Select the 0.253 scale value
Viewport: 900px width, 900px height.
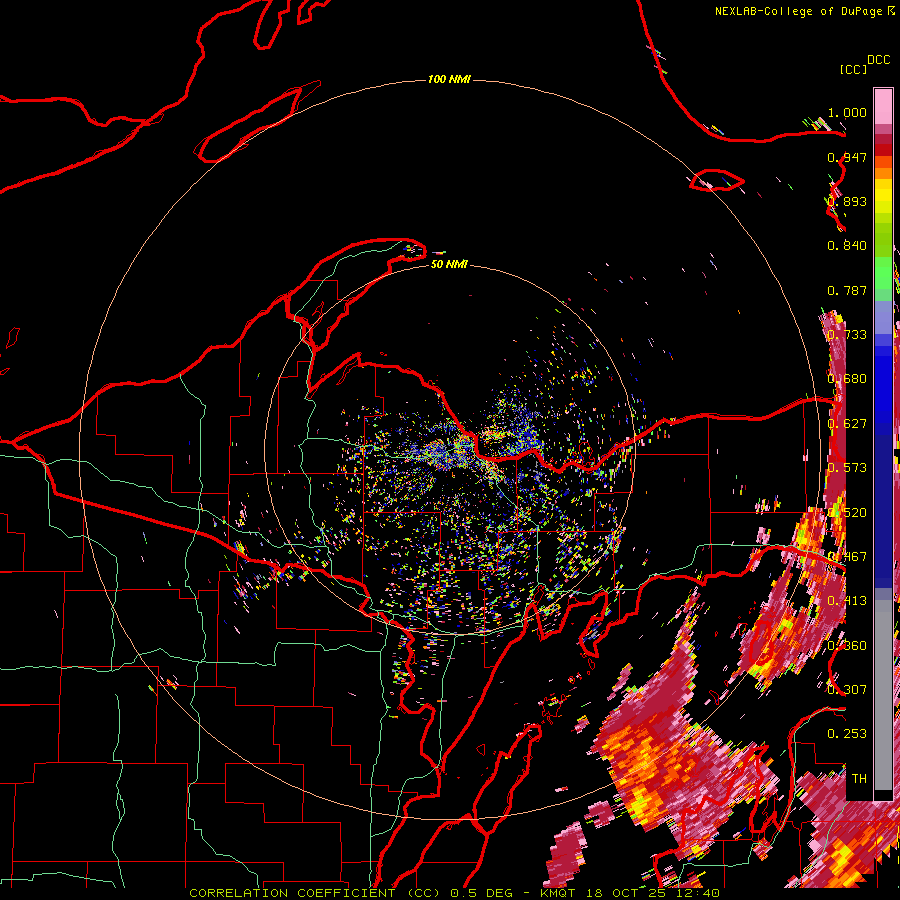coord(847,734)
